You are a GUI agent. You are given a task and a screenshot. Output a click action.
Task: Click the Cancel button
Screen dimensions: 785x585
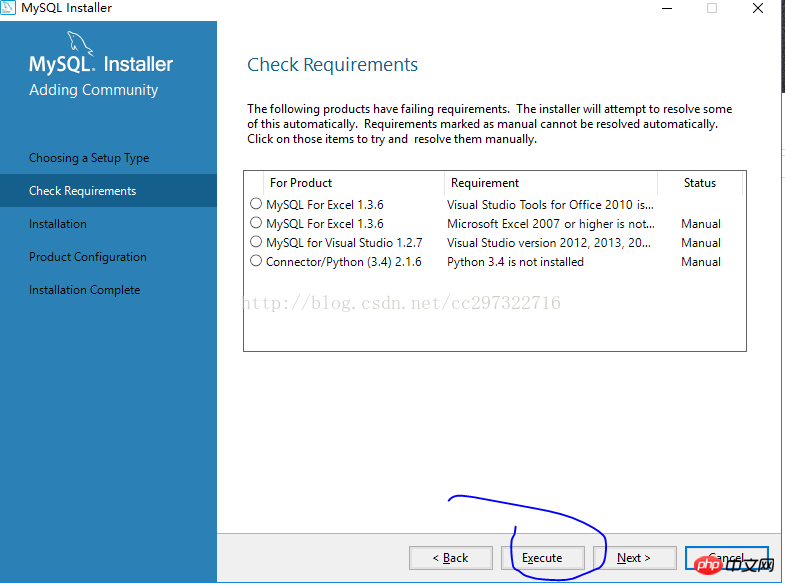(726, 557)
